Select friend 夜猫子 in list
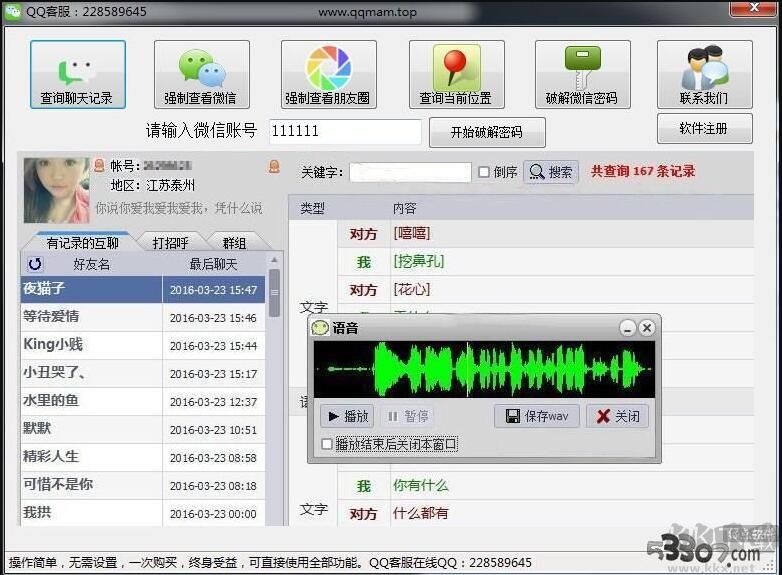Image resolution: width=782 pixels, height=575 pixels. pyautogui.click(x=143, y=289)
